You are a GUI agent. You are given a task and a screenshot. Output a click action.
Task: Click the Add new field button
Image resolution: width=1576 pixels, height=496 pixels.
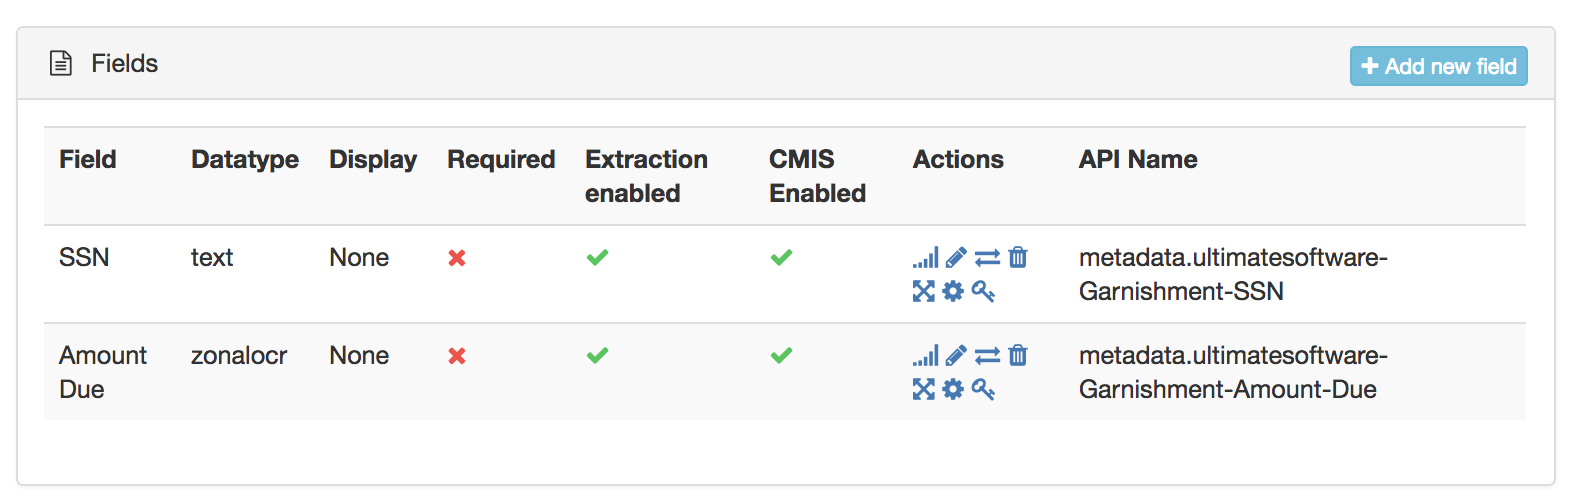tap(1438, 66)
